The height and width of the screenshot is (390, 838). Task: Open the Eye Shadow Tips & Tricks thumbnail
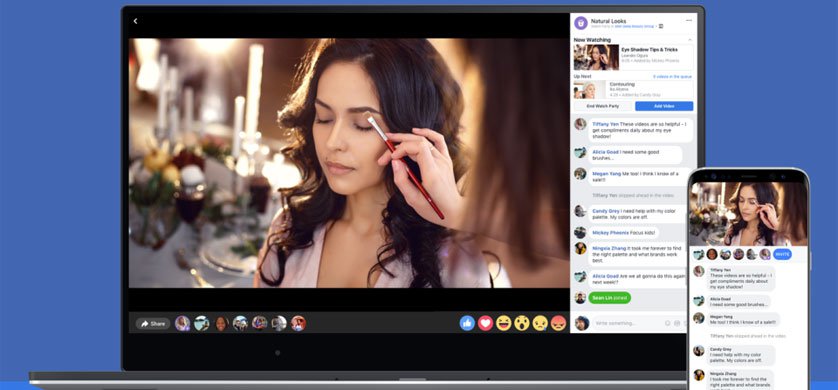coord(596,57)
